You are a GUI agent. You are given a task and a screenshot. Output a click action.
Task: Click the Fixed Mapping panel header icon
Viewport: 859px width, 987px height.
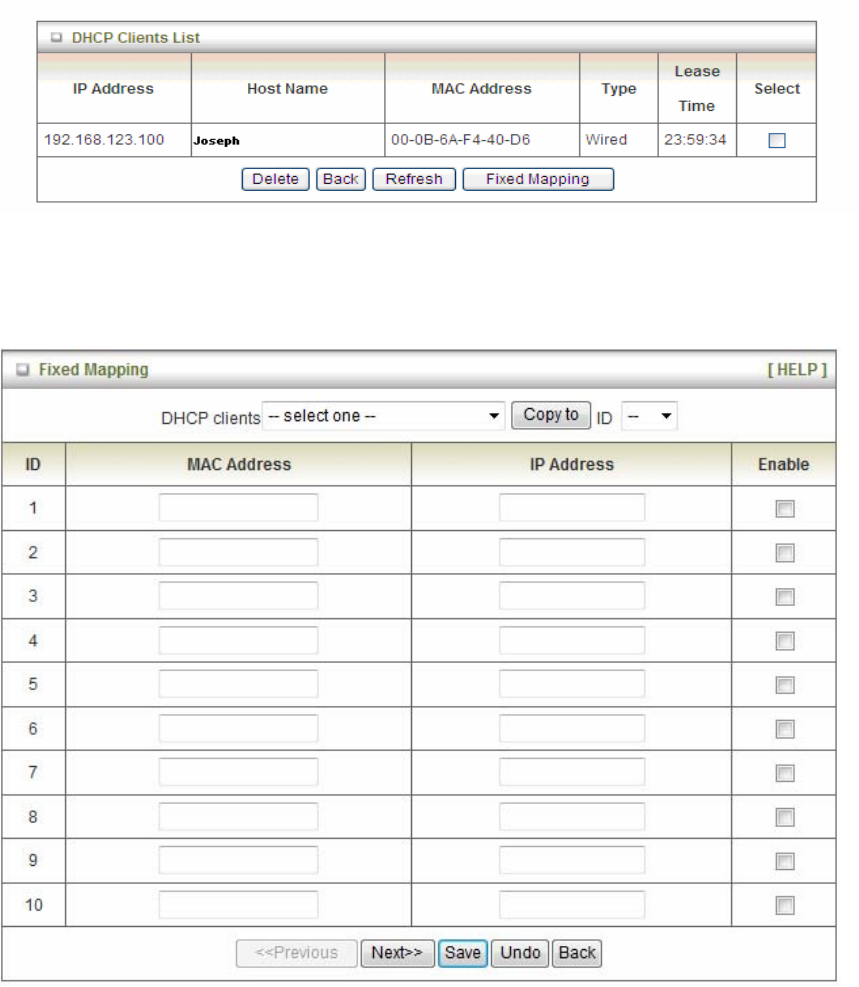point(23,369)
